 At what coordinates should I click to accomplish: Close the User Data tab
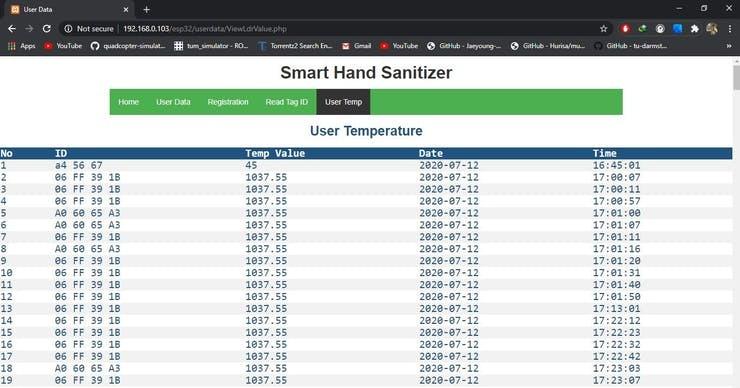point(126,9)
